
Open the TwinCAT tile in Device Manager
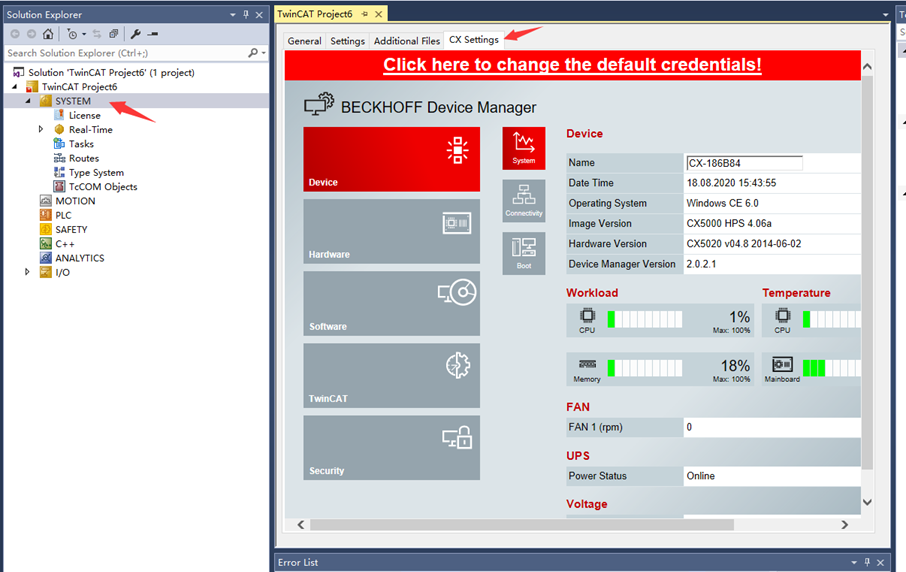[x=392, y=376]
